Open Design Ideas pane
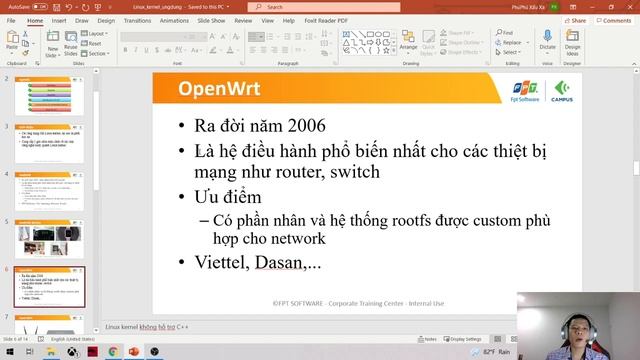The height and width of the screenshot is (360, 640). (x=572, y=43)
